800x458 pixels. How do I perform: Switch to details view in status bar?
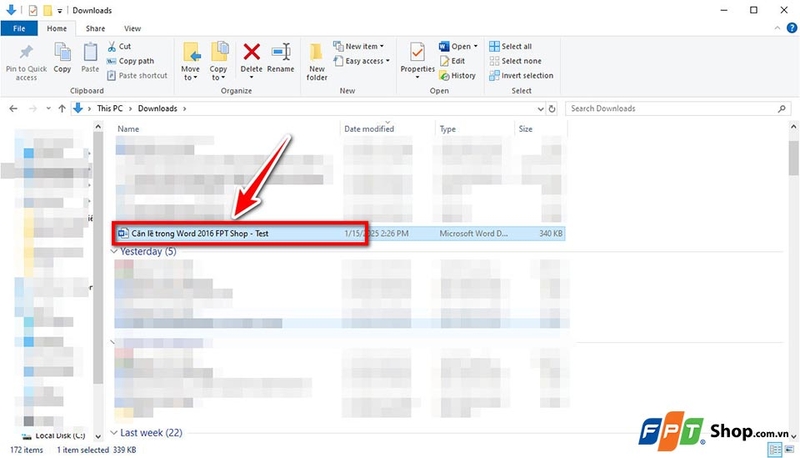pos(774,450)
